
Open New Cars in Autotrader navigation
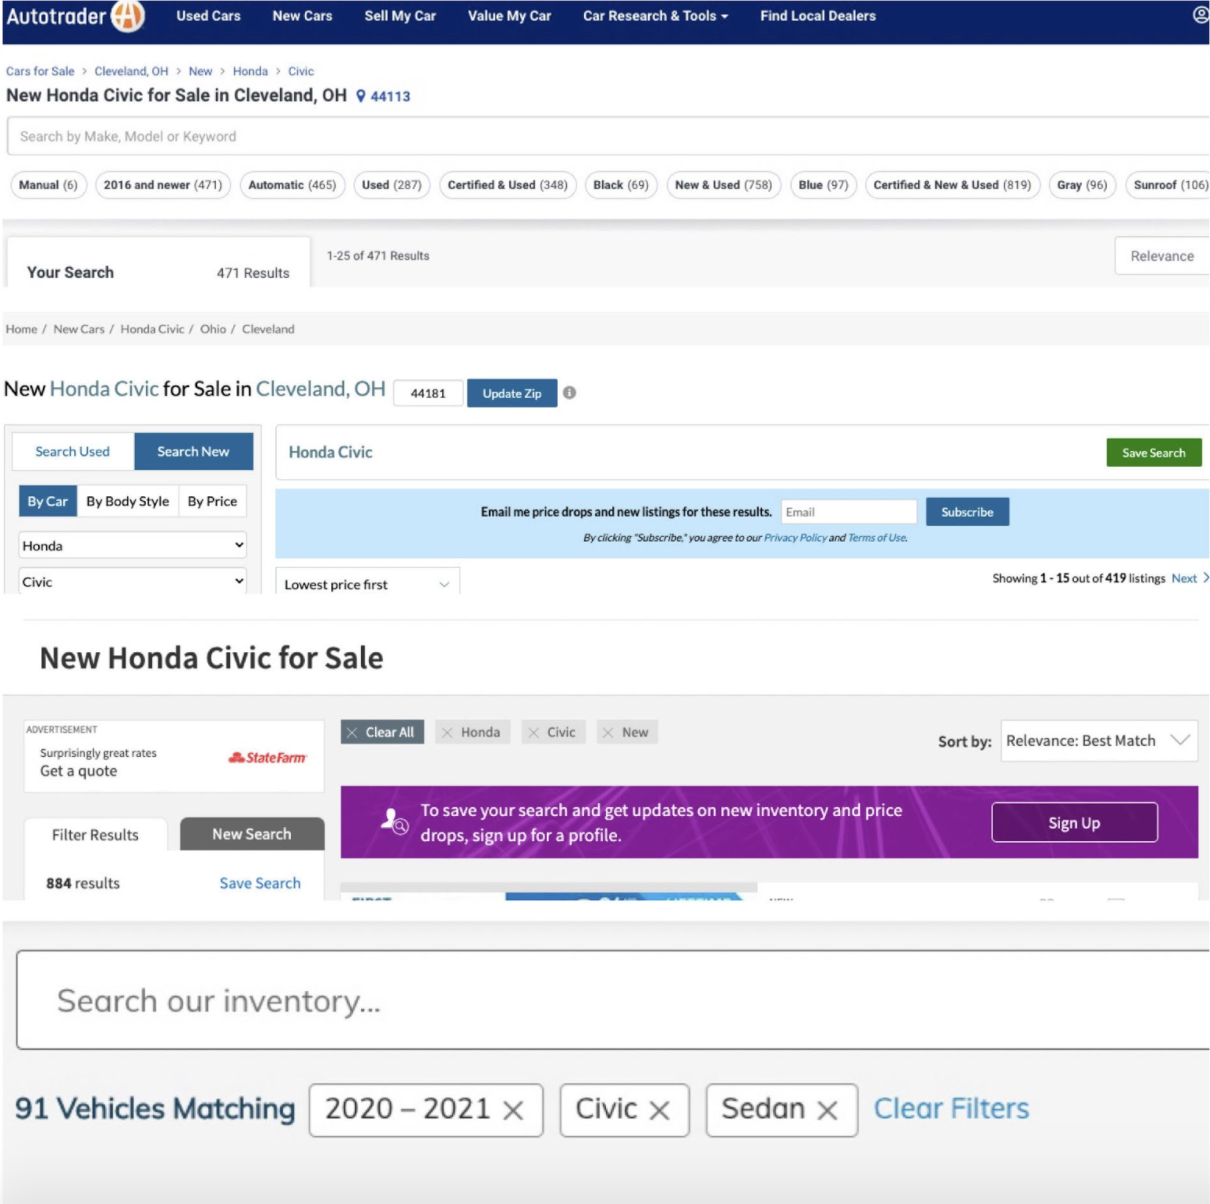(x=302, y=16)
